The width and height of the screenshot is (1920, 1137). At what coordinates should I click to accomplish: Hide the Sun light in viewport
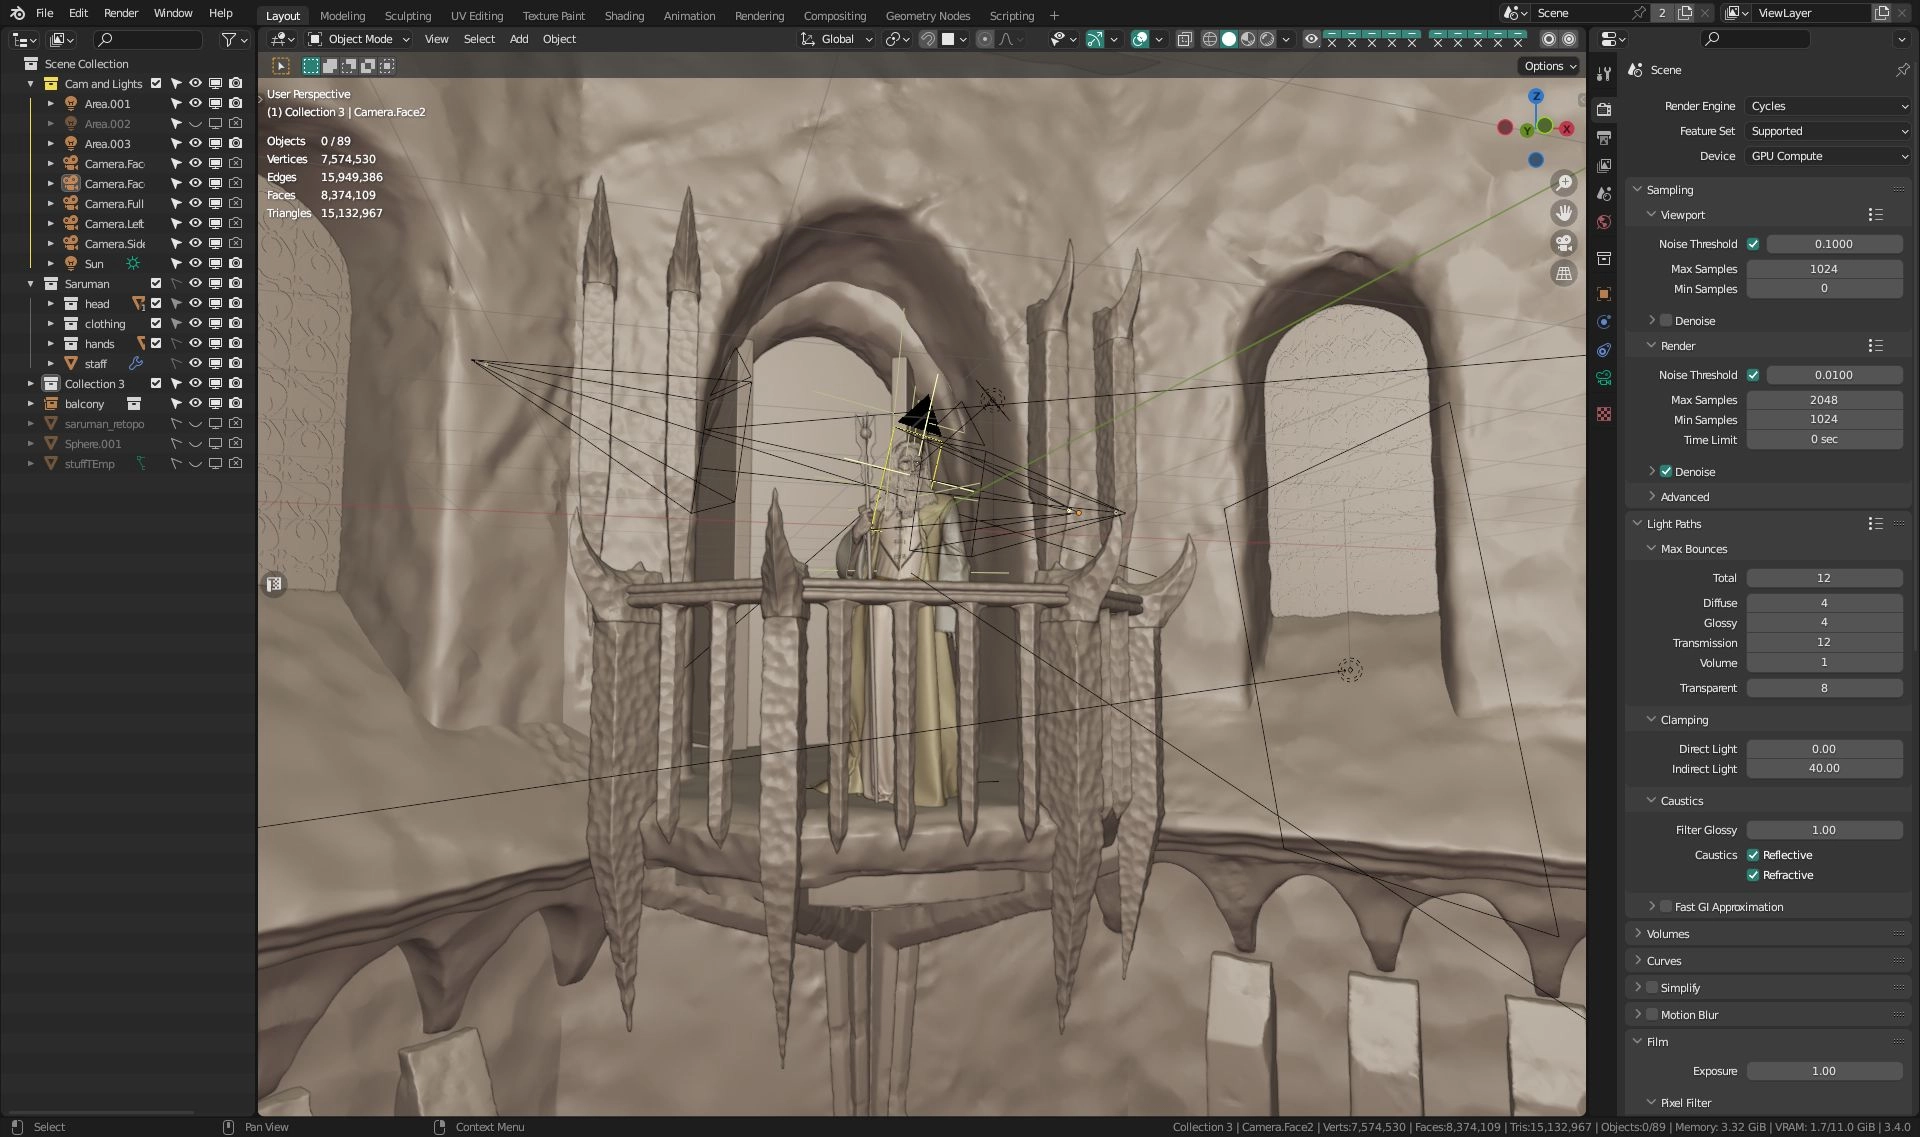(x=195, y=263)
